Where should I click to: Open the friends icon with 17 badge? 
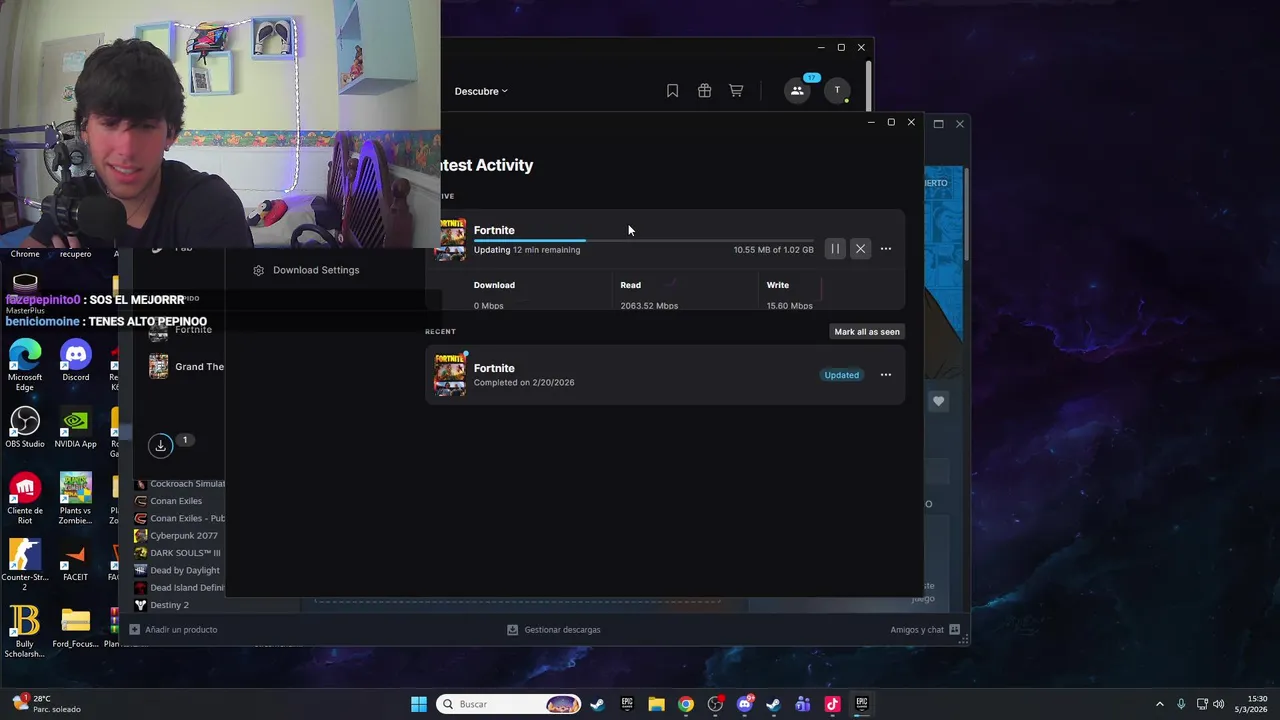pos(797,90)
